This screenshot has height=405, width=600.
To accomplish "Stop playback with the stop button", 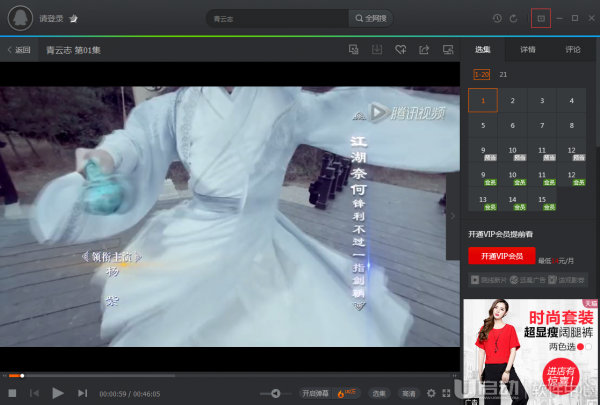I will (x=12, y=393).
